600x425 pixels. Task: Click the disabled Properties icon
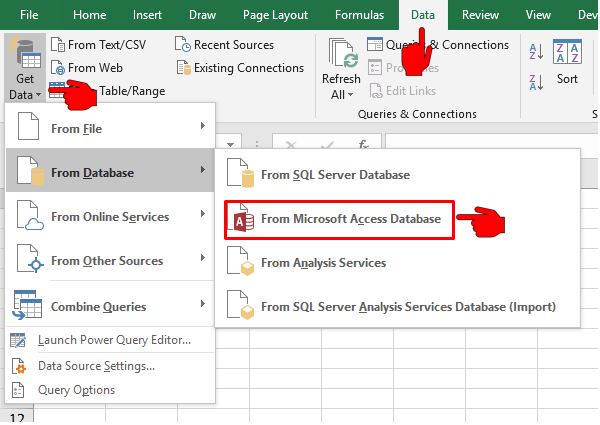click(x=375, y=68)
